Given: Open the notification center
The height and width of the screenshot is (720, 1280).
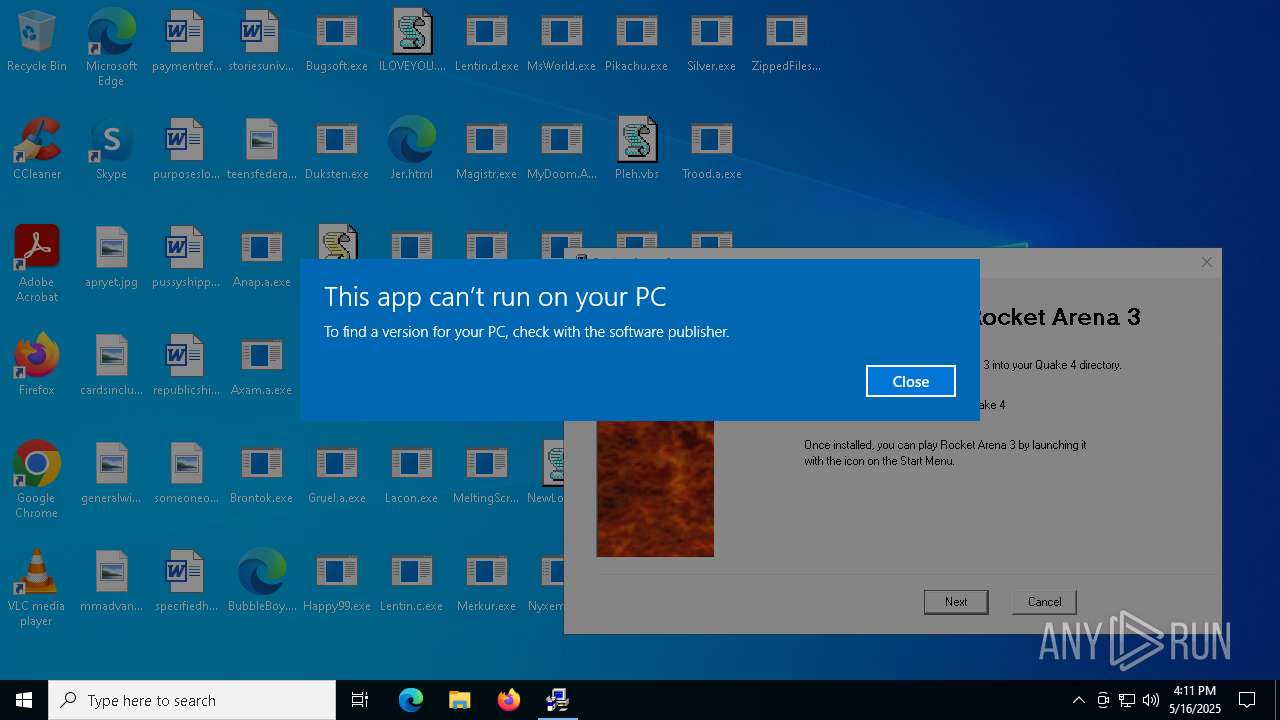Looking at the screenshot, I should [x=1247, y=700].
